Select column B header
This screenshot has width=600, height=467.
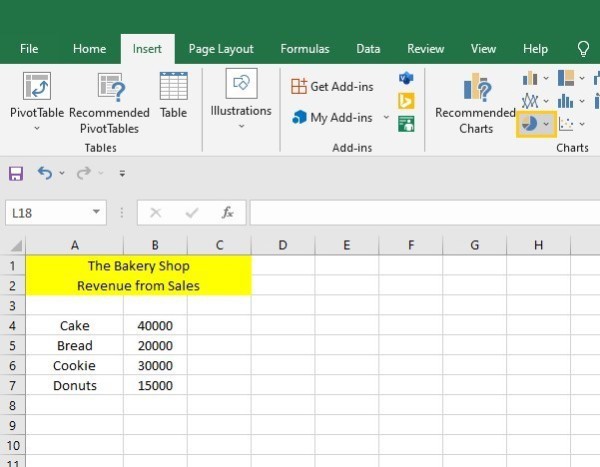pyautogui.click(x=155, y=245)
